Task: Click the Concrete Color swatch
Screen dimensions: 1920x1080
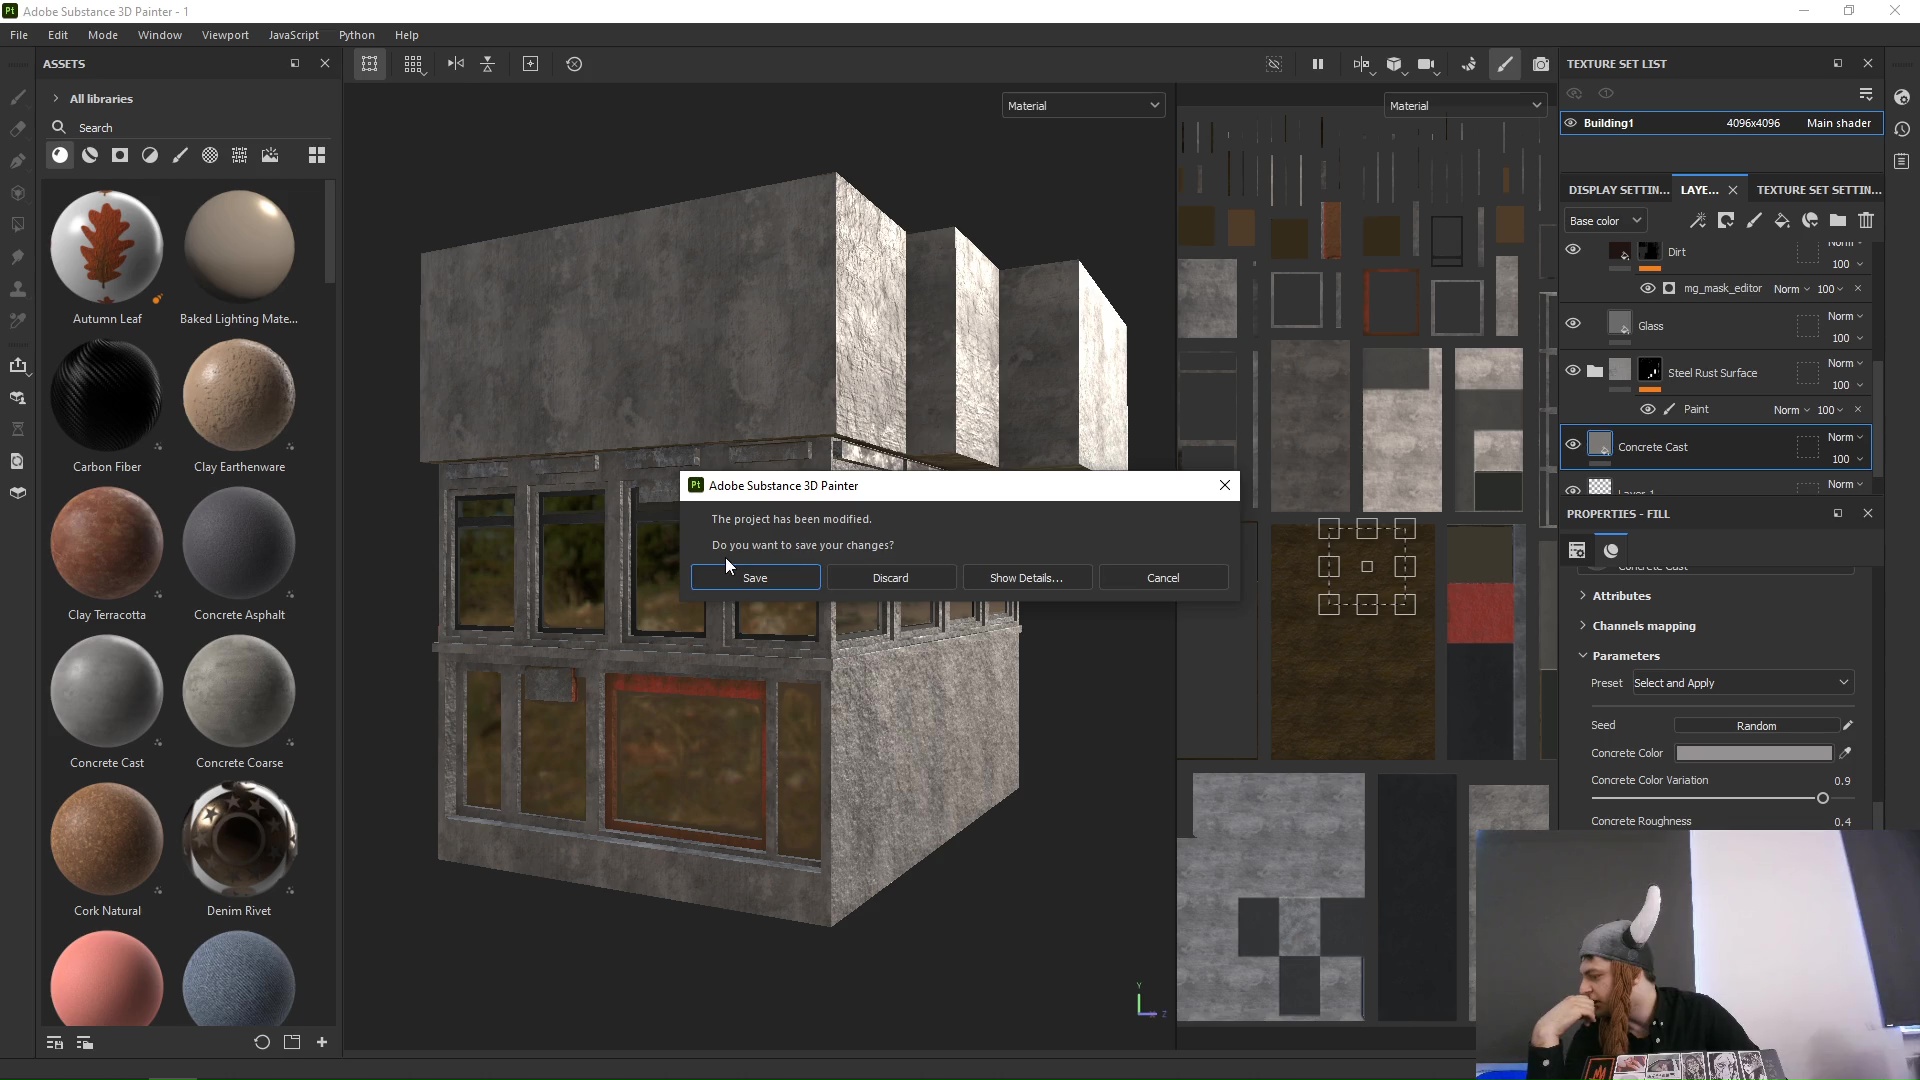Action: point(1754,753)
